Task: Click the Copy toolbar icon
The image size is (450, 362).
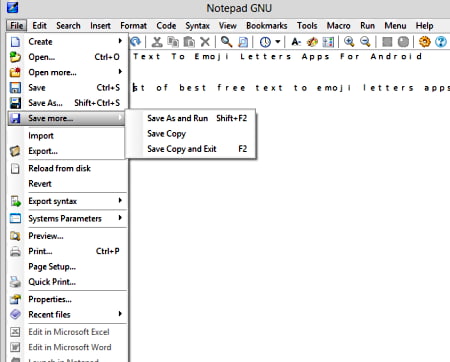Action: 173,42
